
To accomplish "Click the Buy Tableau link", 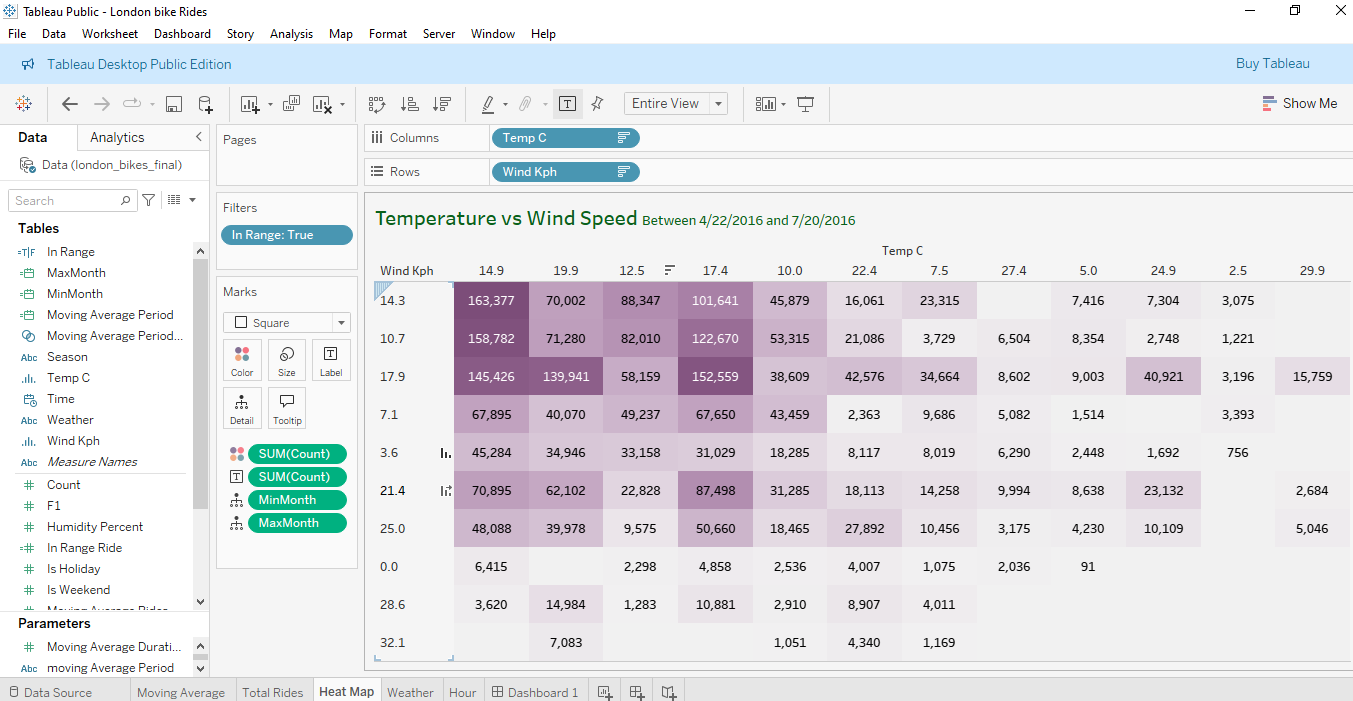I will point(1272,64).
